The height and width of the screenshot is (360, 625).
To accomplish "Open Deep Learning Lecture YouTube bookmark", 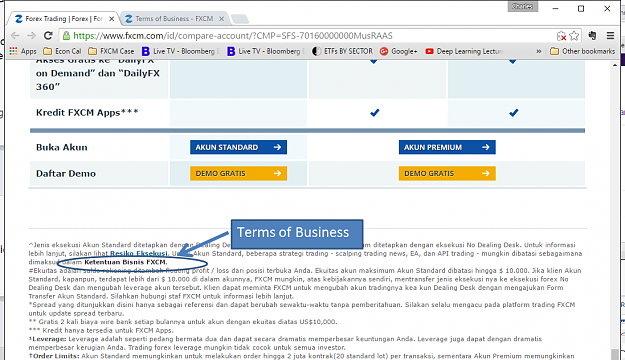I will click(x=464, y=51).
